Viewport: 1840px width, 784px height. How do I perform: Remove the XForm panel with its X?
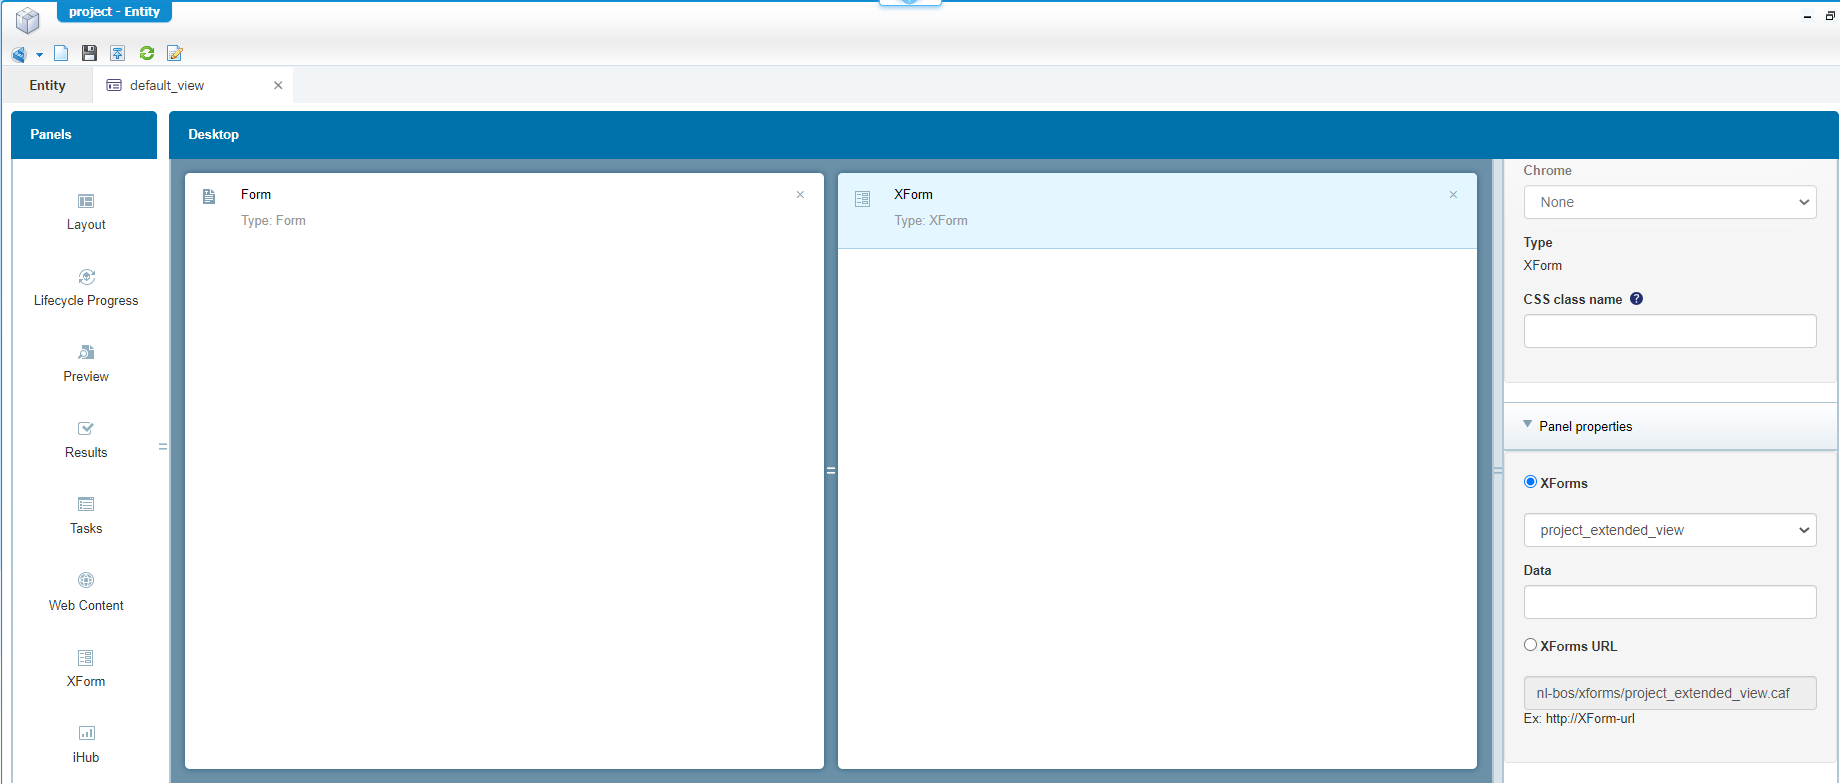[1453, 195]
